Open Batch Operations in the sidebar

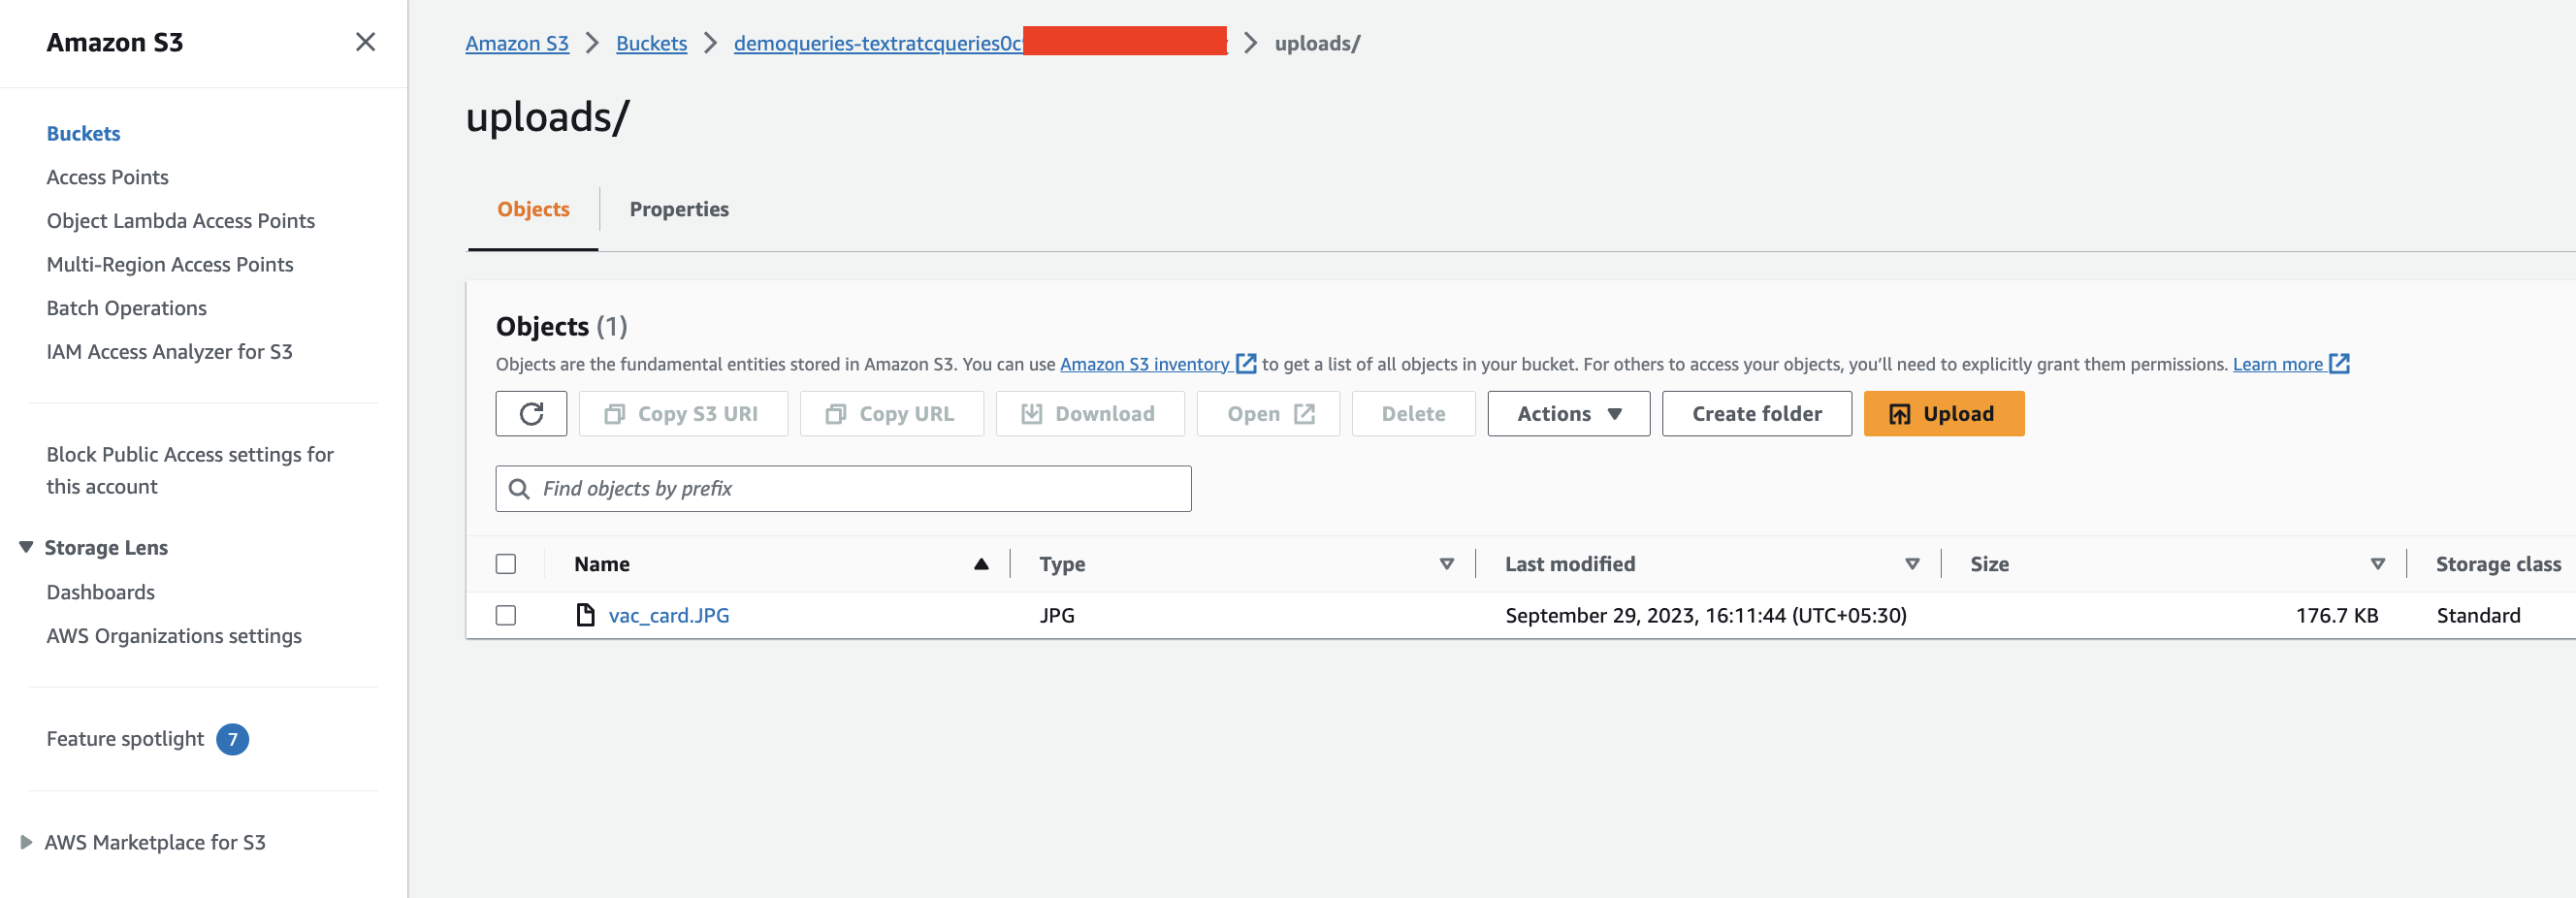click(126, 309)
